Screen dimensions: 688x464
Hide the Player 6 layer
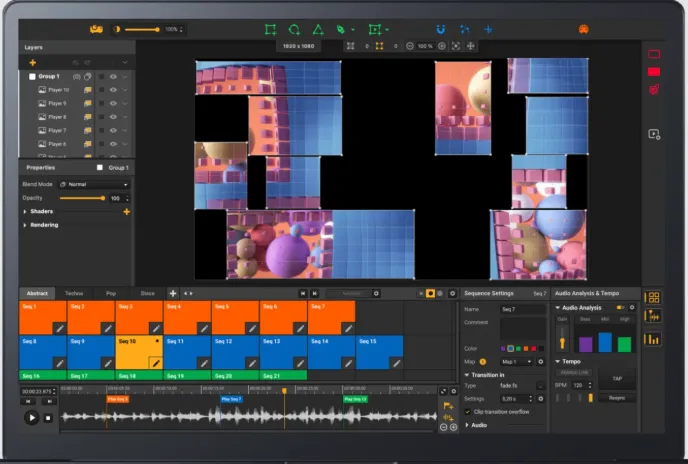[113, 144]
